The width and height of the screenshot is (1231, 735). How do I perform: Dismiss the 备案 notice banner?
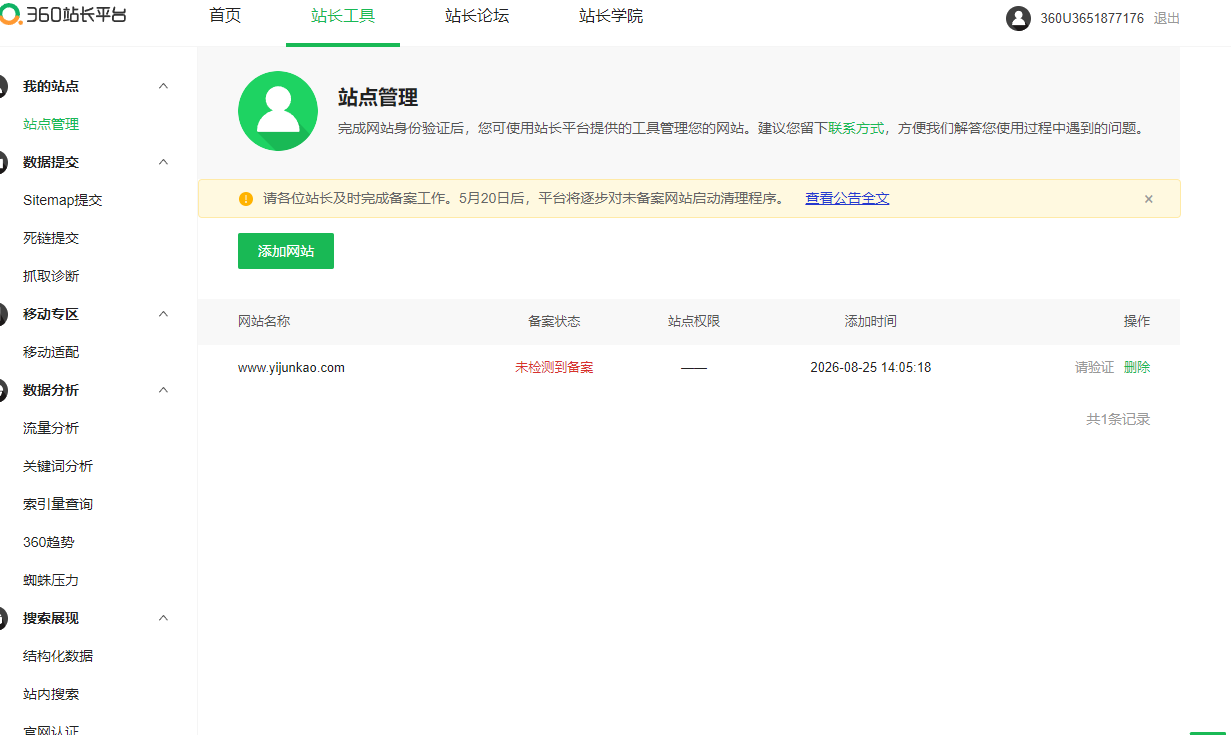pos(1149,199)
